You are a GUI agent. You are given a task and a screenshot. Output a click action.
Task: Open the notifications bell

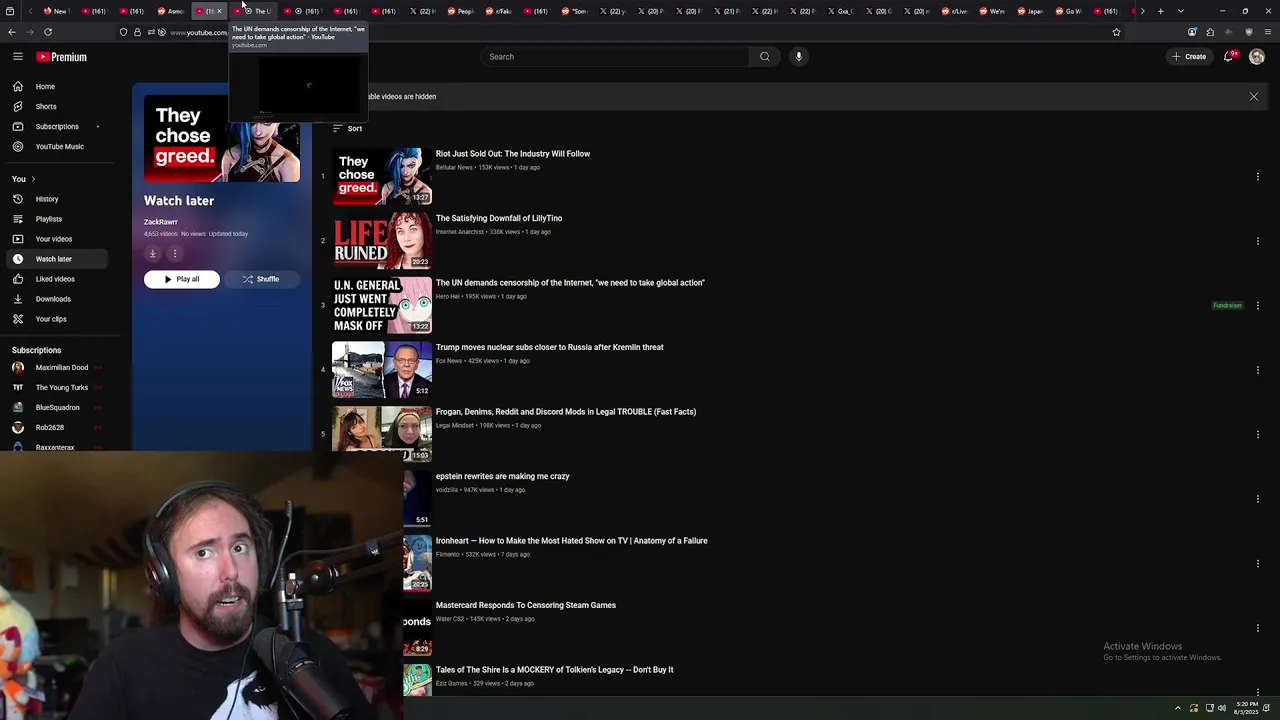tap(1229, 57)
